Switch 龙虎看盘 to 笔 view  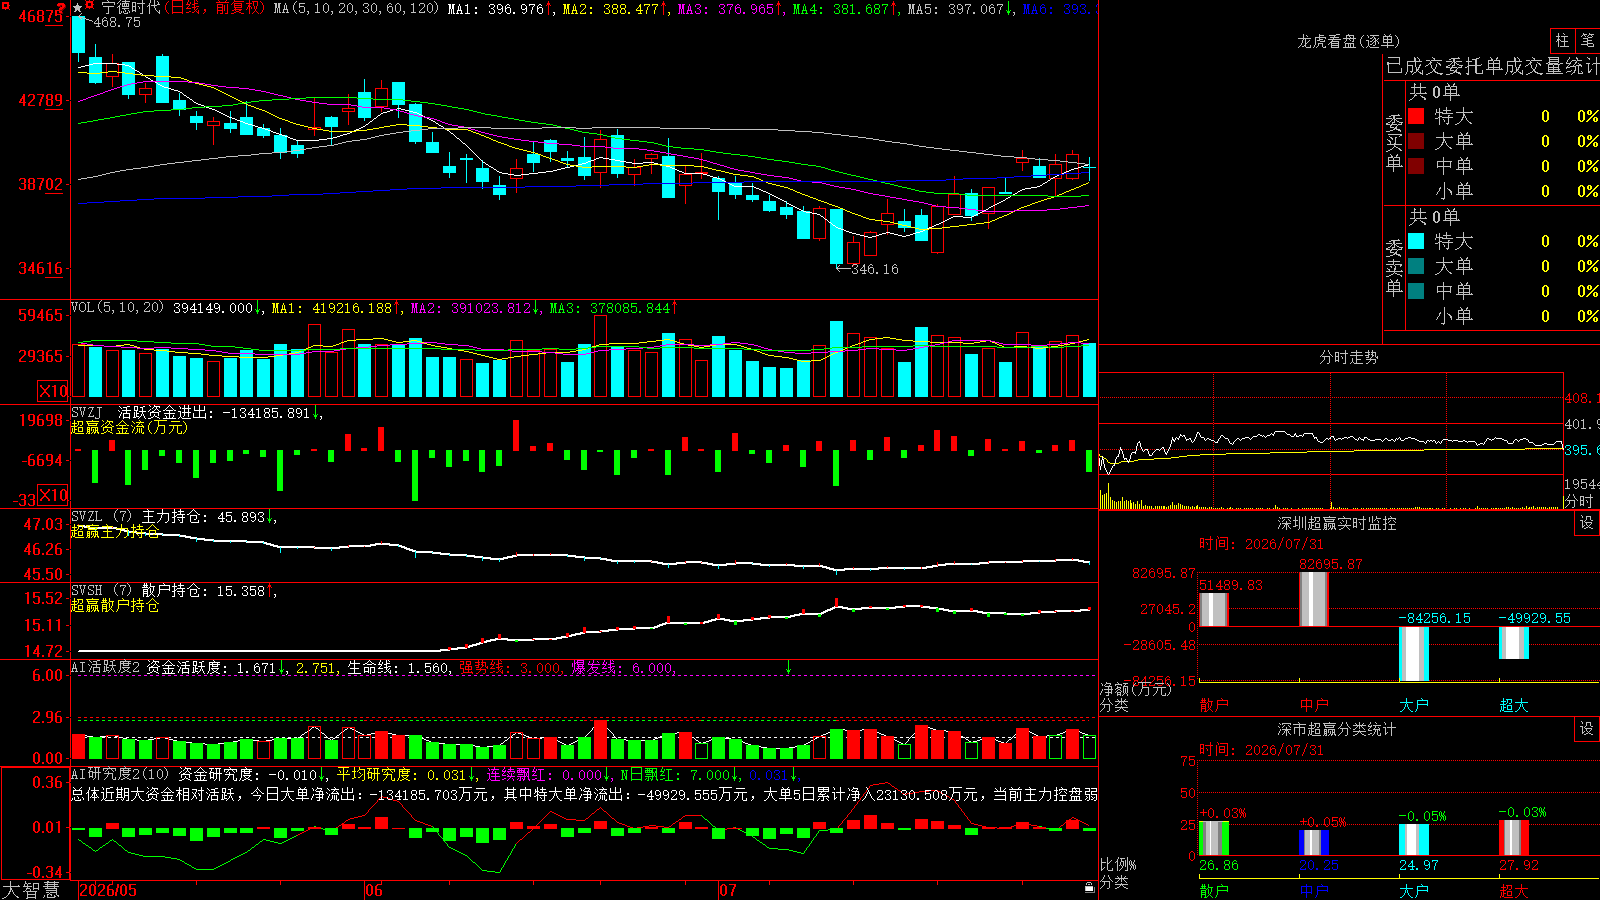(1587, 40)
